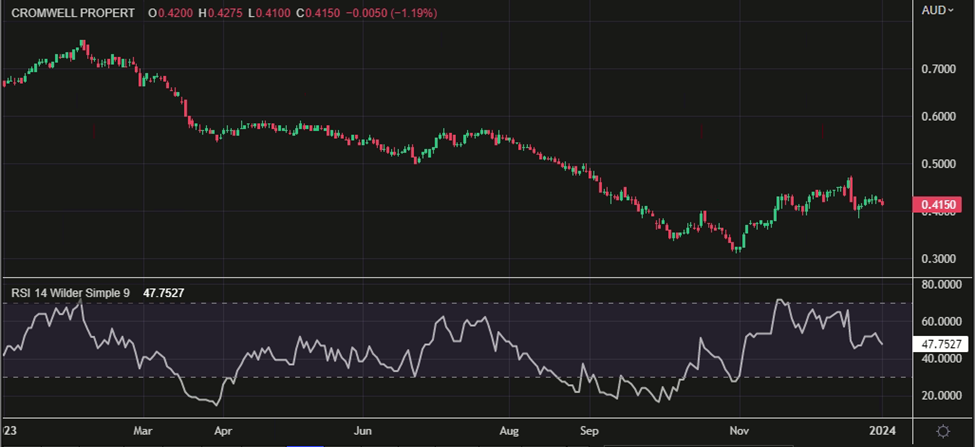Click the red 0.4150 current price tag

[937, 204]
